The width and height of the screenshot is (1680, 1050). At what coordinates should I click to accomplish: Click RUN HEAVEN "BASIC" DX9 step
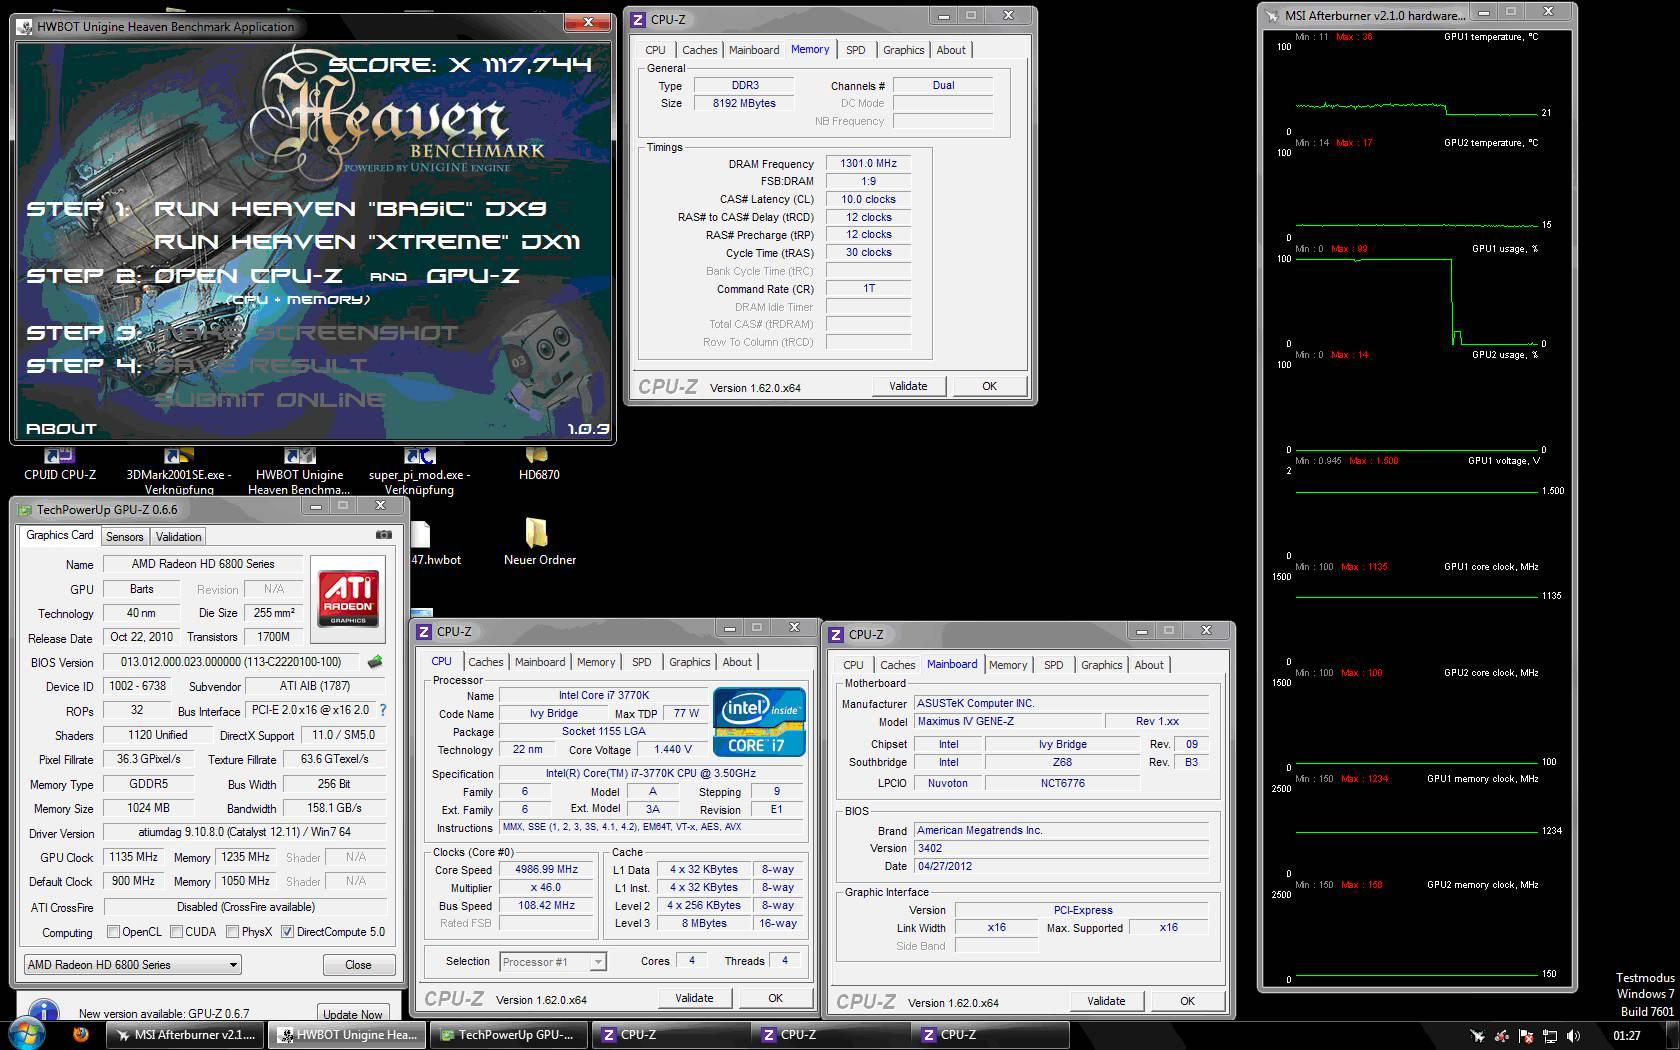350,209
